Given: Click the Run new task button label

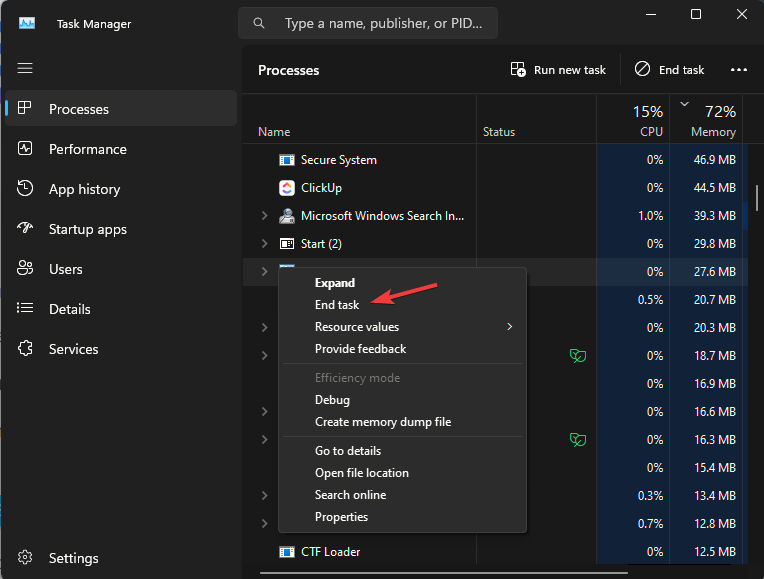Looking at the screenshot, I should 570,70.
